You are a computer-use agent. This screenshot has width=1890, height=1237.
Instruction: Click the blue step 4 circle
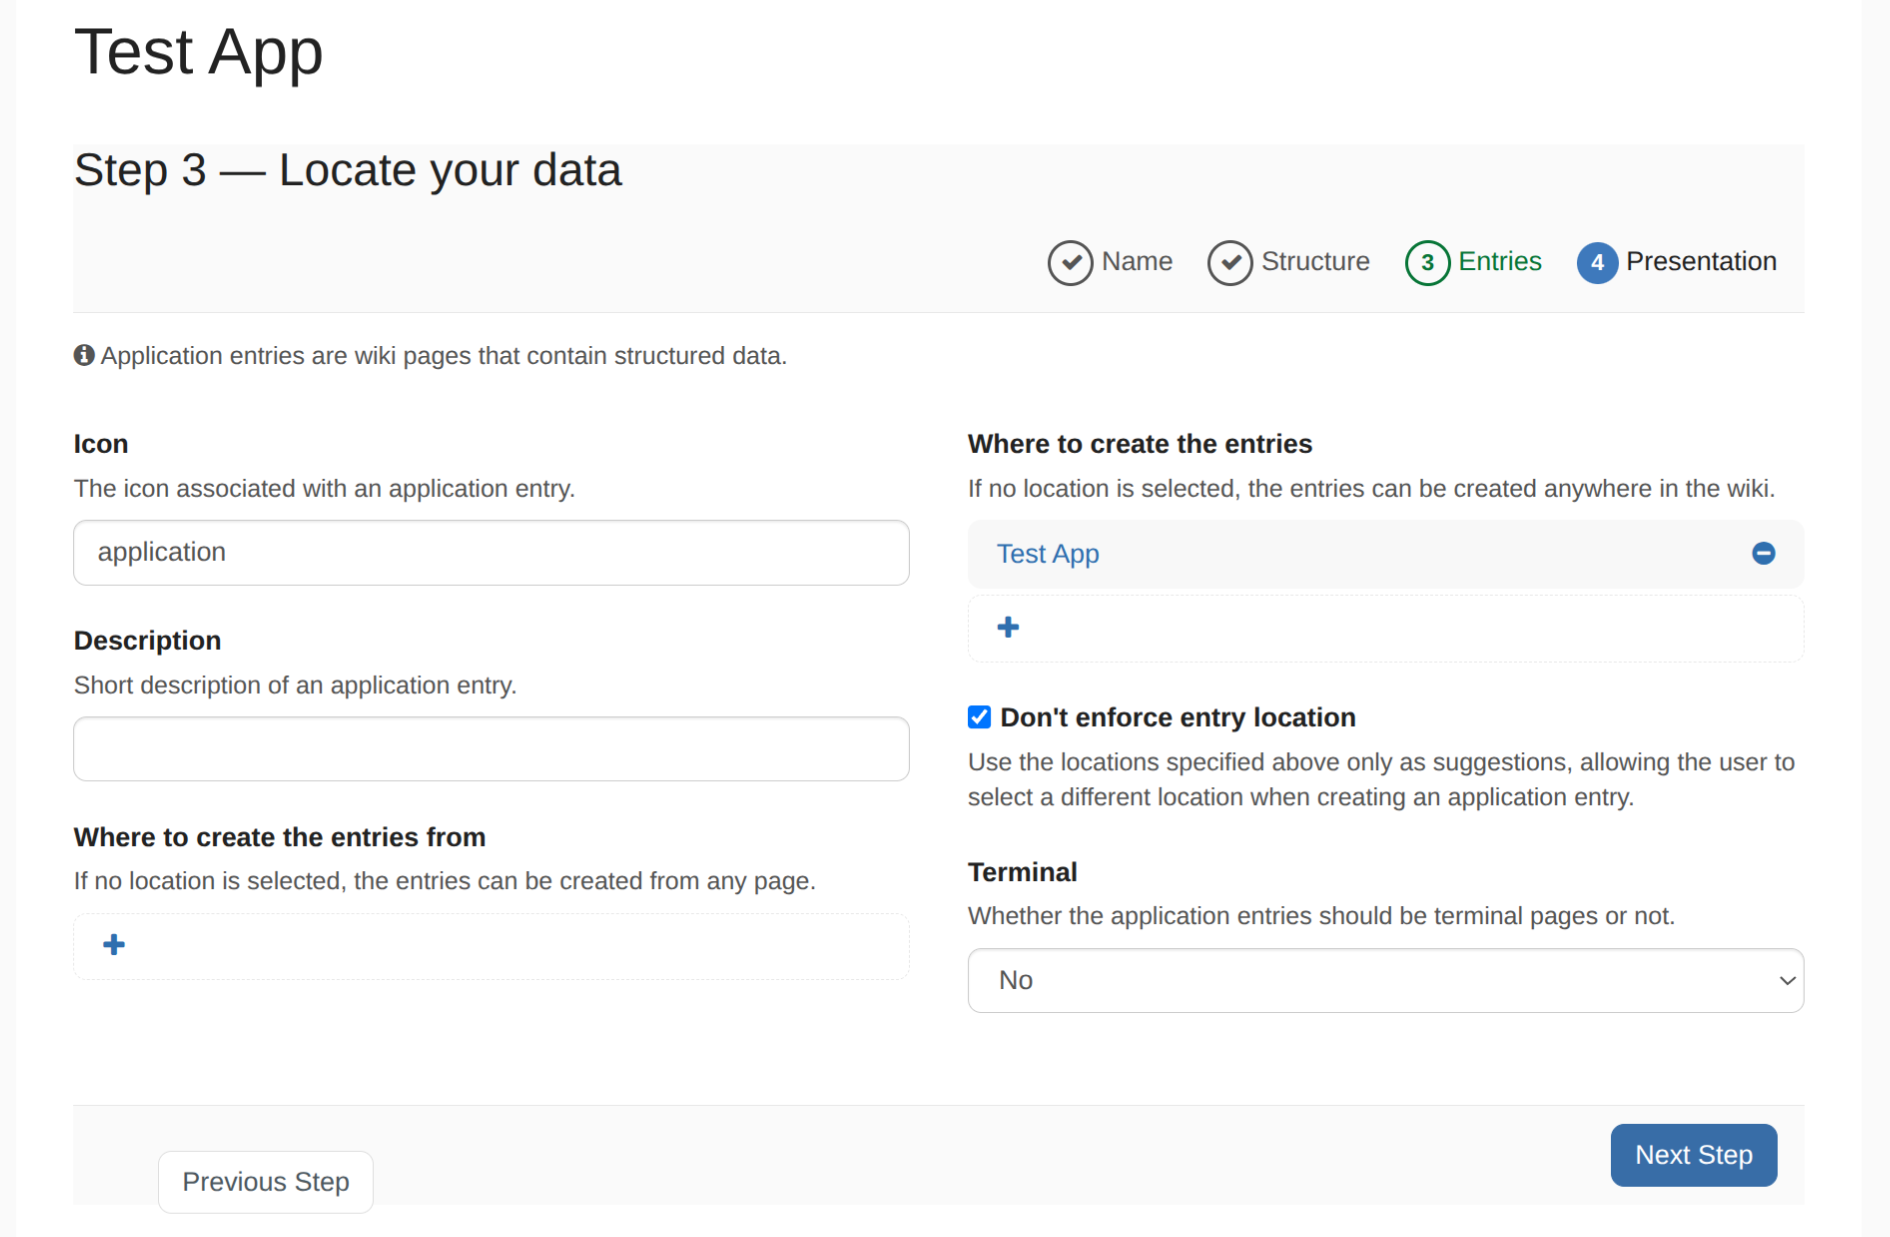(x=1597, y=262)
